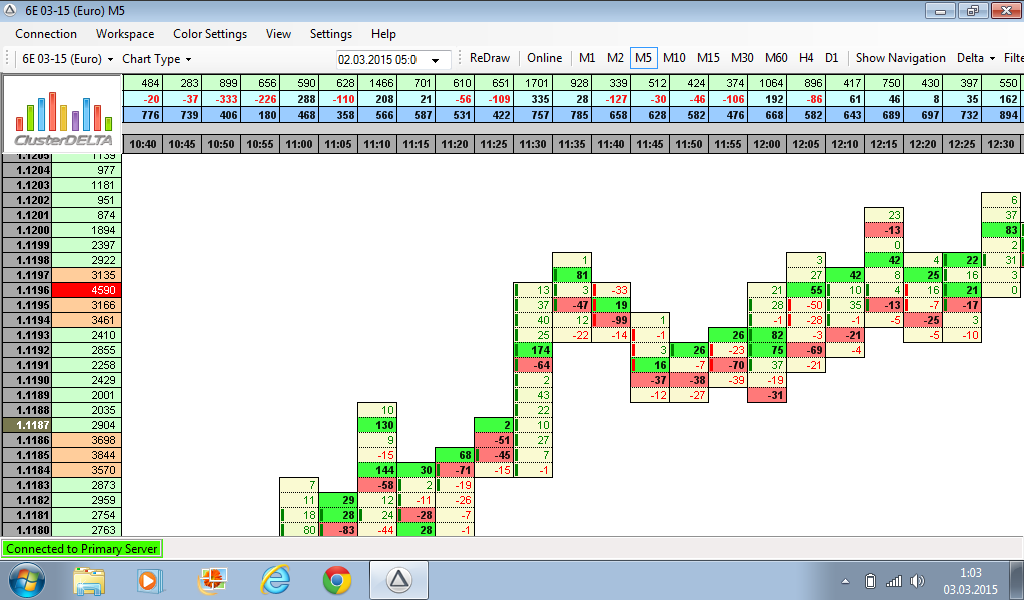Image resolution: width=1024 pixels, height=600 pixels.
Task: Click the volume speaker tray icon
Action: click(x=918, y=580)
